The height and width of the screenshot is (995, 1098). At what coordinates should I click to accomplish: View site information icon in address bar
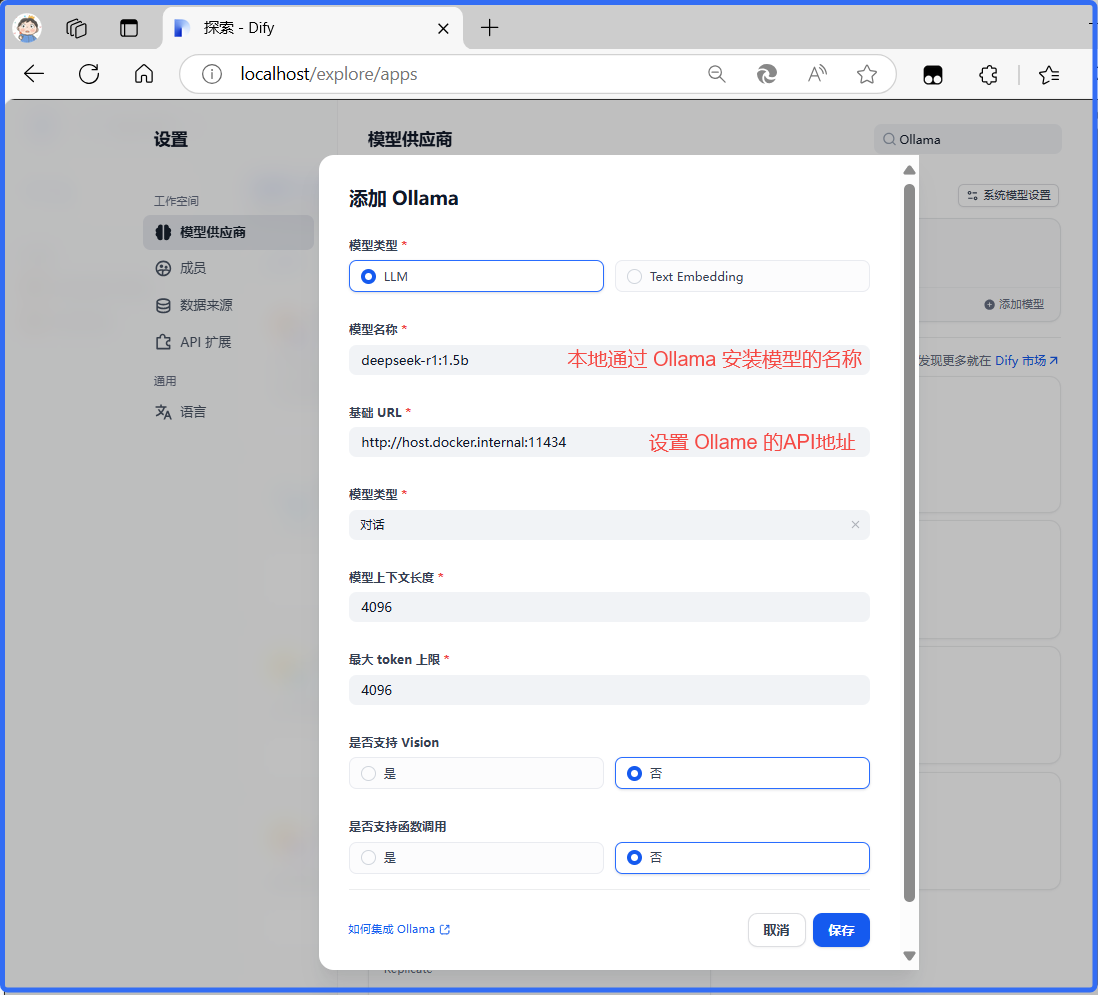pos(211,74)
